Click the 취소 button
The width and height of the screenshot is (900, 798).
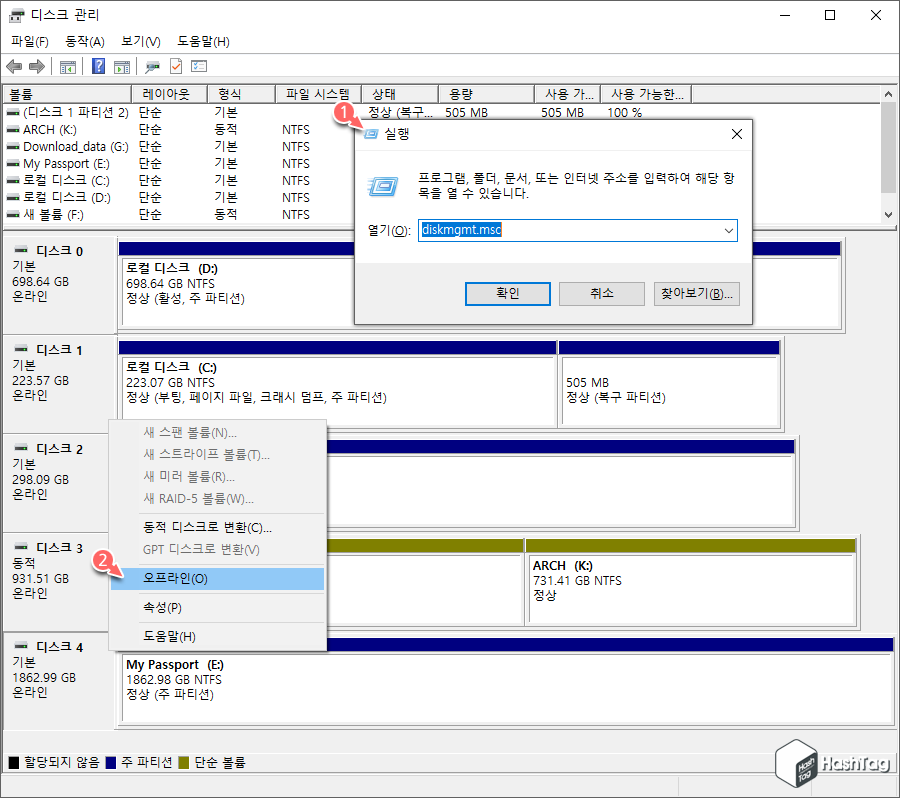[601, 293]
